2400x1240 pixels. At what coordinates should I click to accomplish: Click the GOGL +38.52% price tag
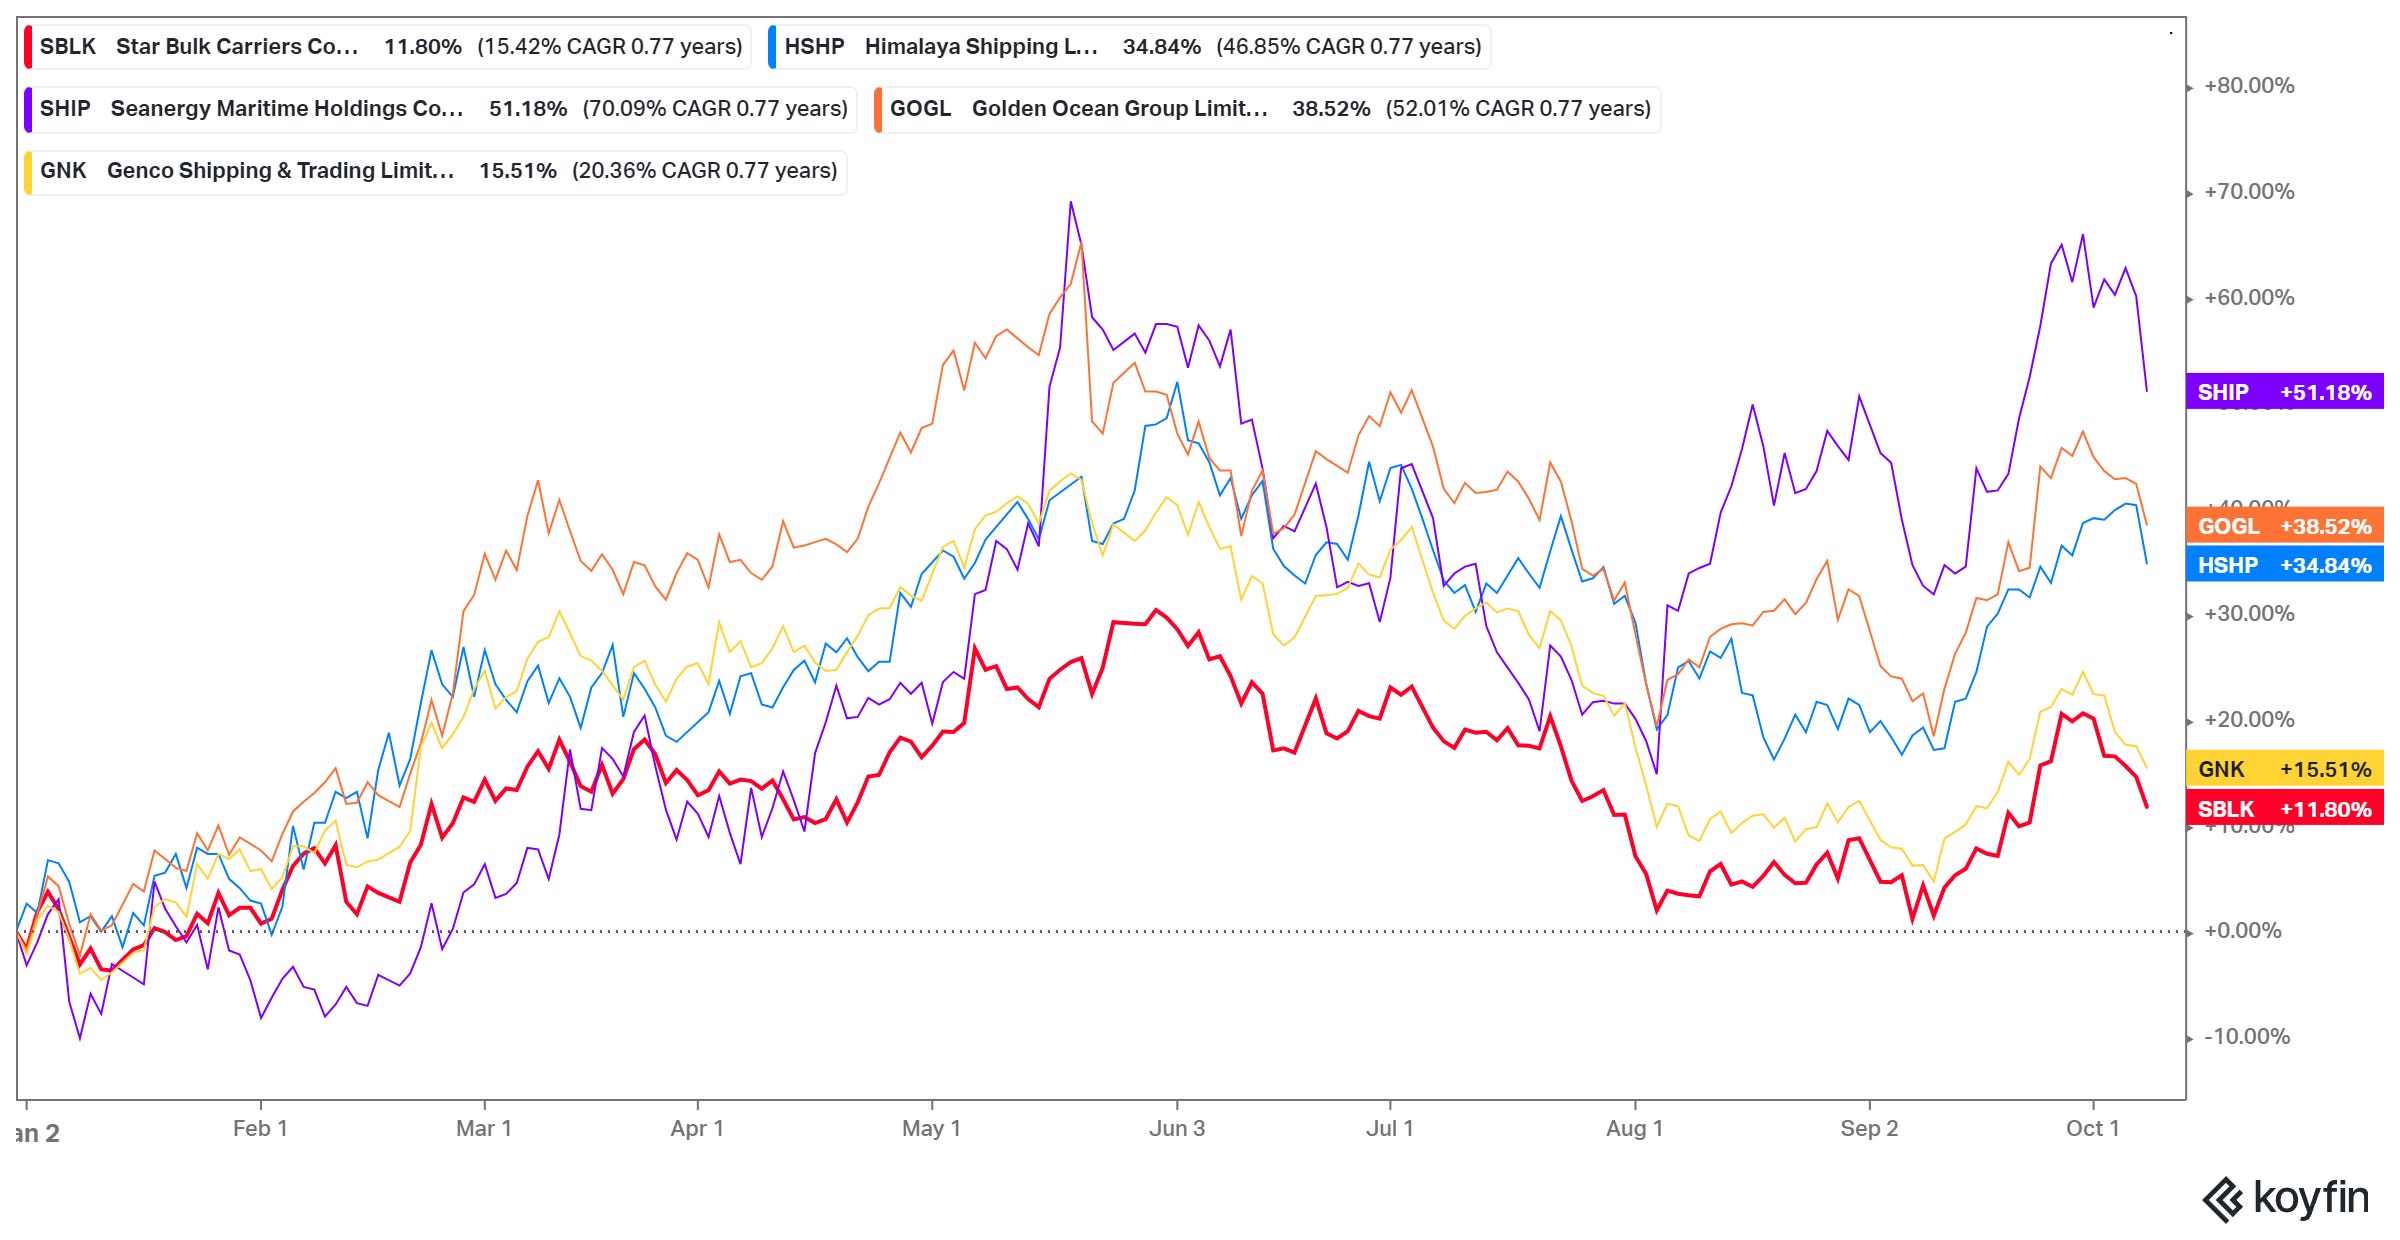(2284, 526)
